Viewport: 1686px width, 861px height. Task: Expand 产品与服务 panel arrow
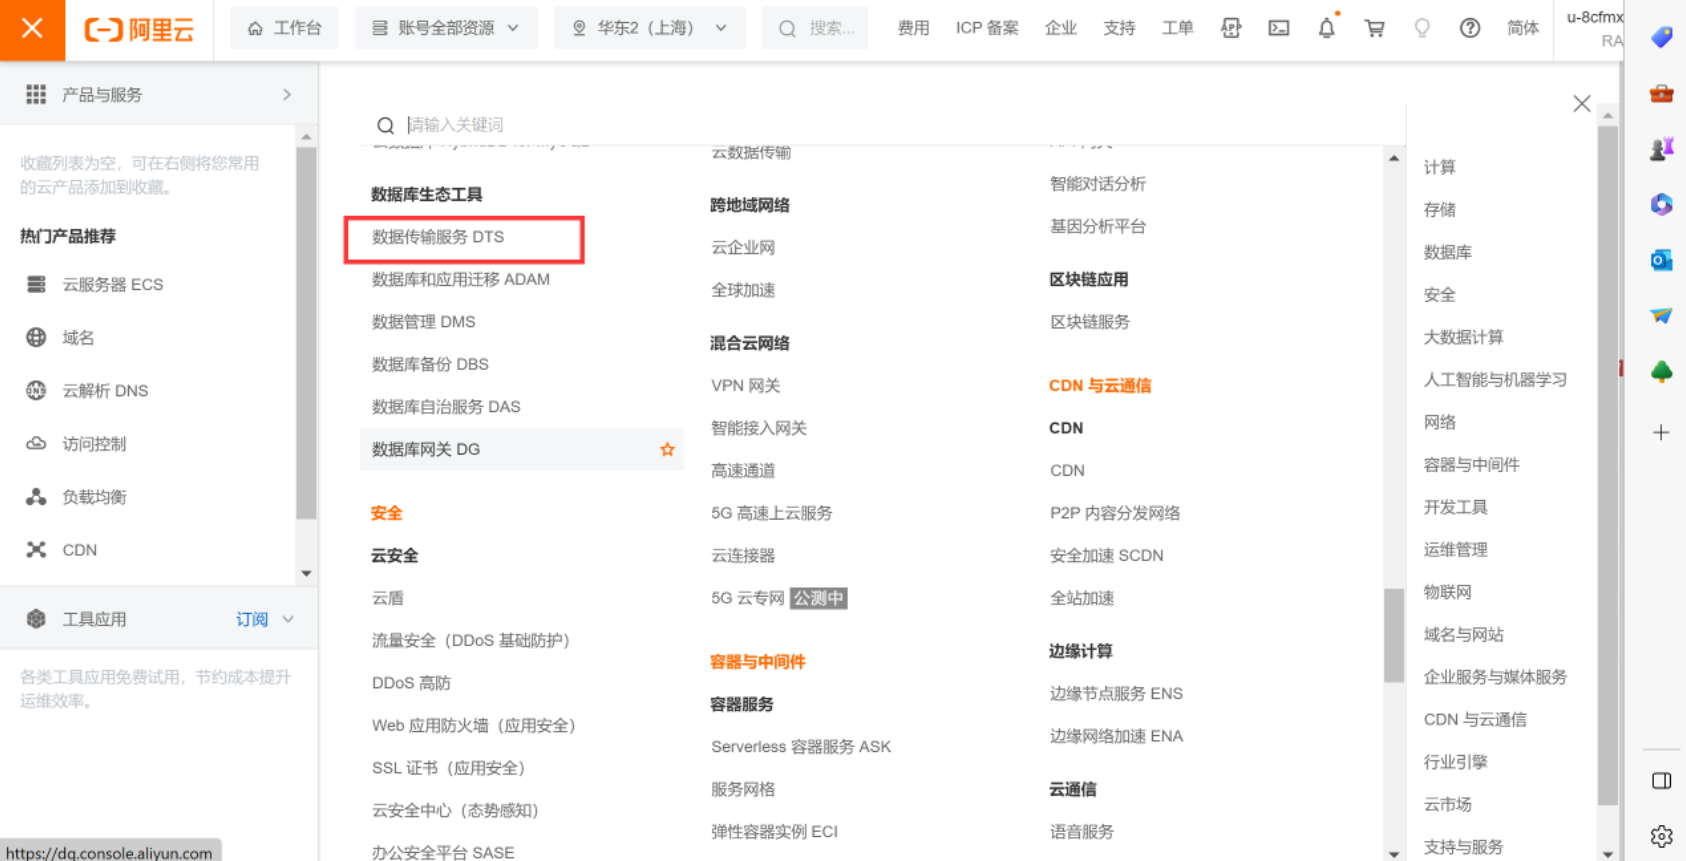pos(287,94)
